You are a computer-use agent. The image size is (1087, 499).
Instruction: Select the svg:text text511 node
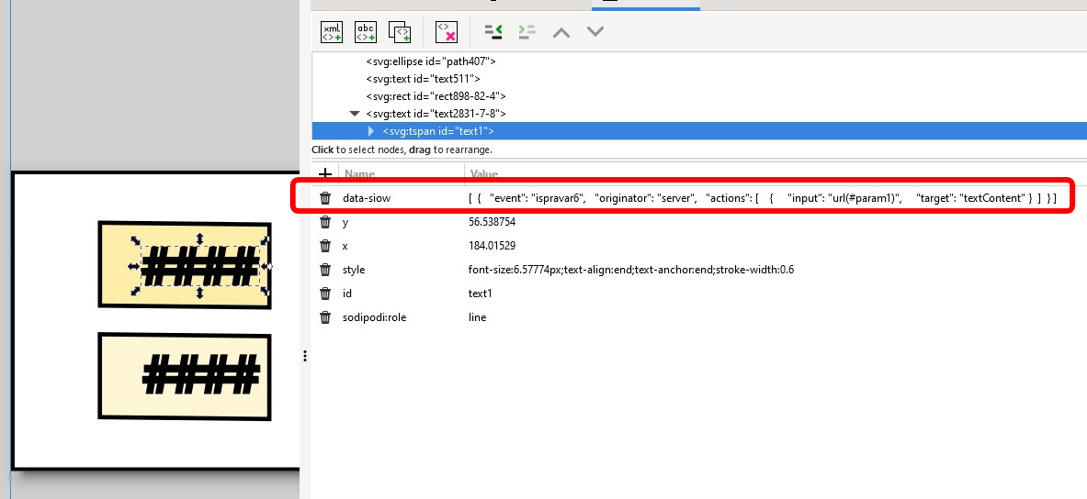[422, 79]
